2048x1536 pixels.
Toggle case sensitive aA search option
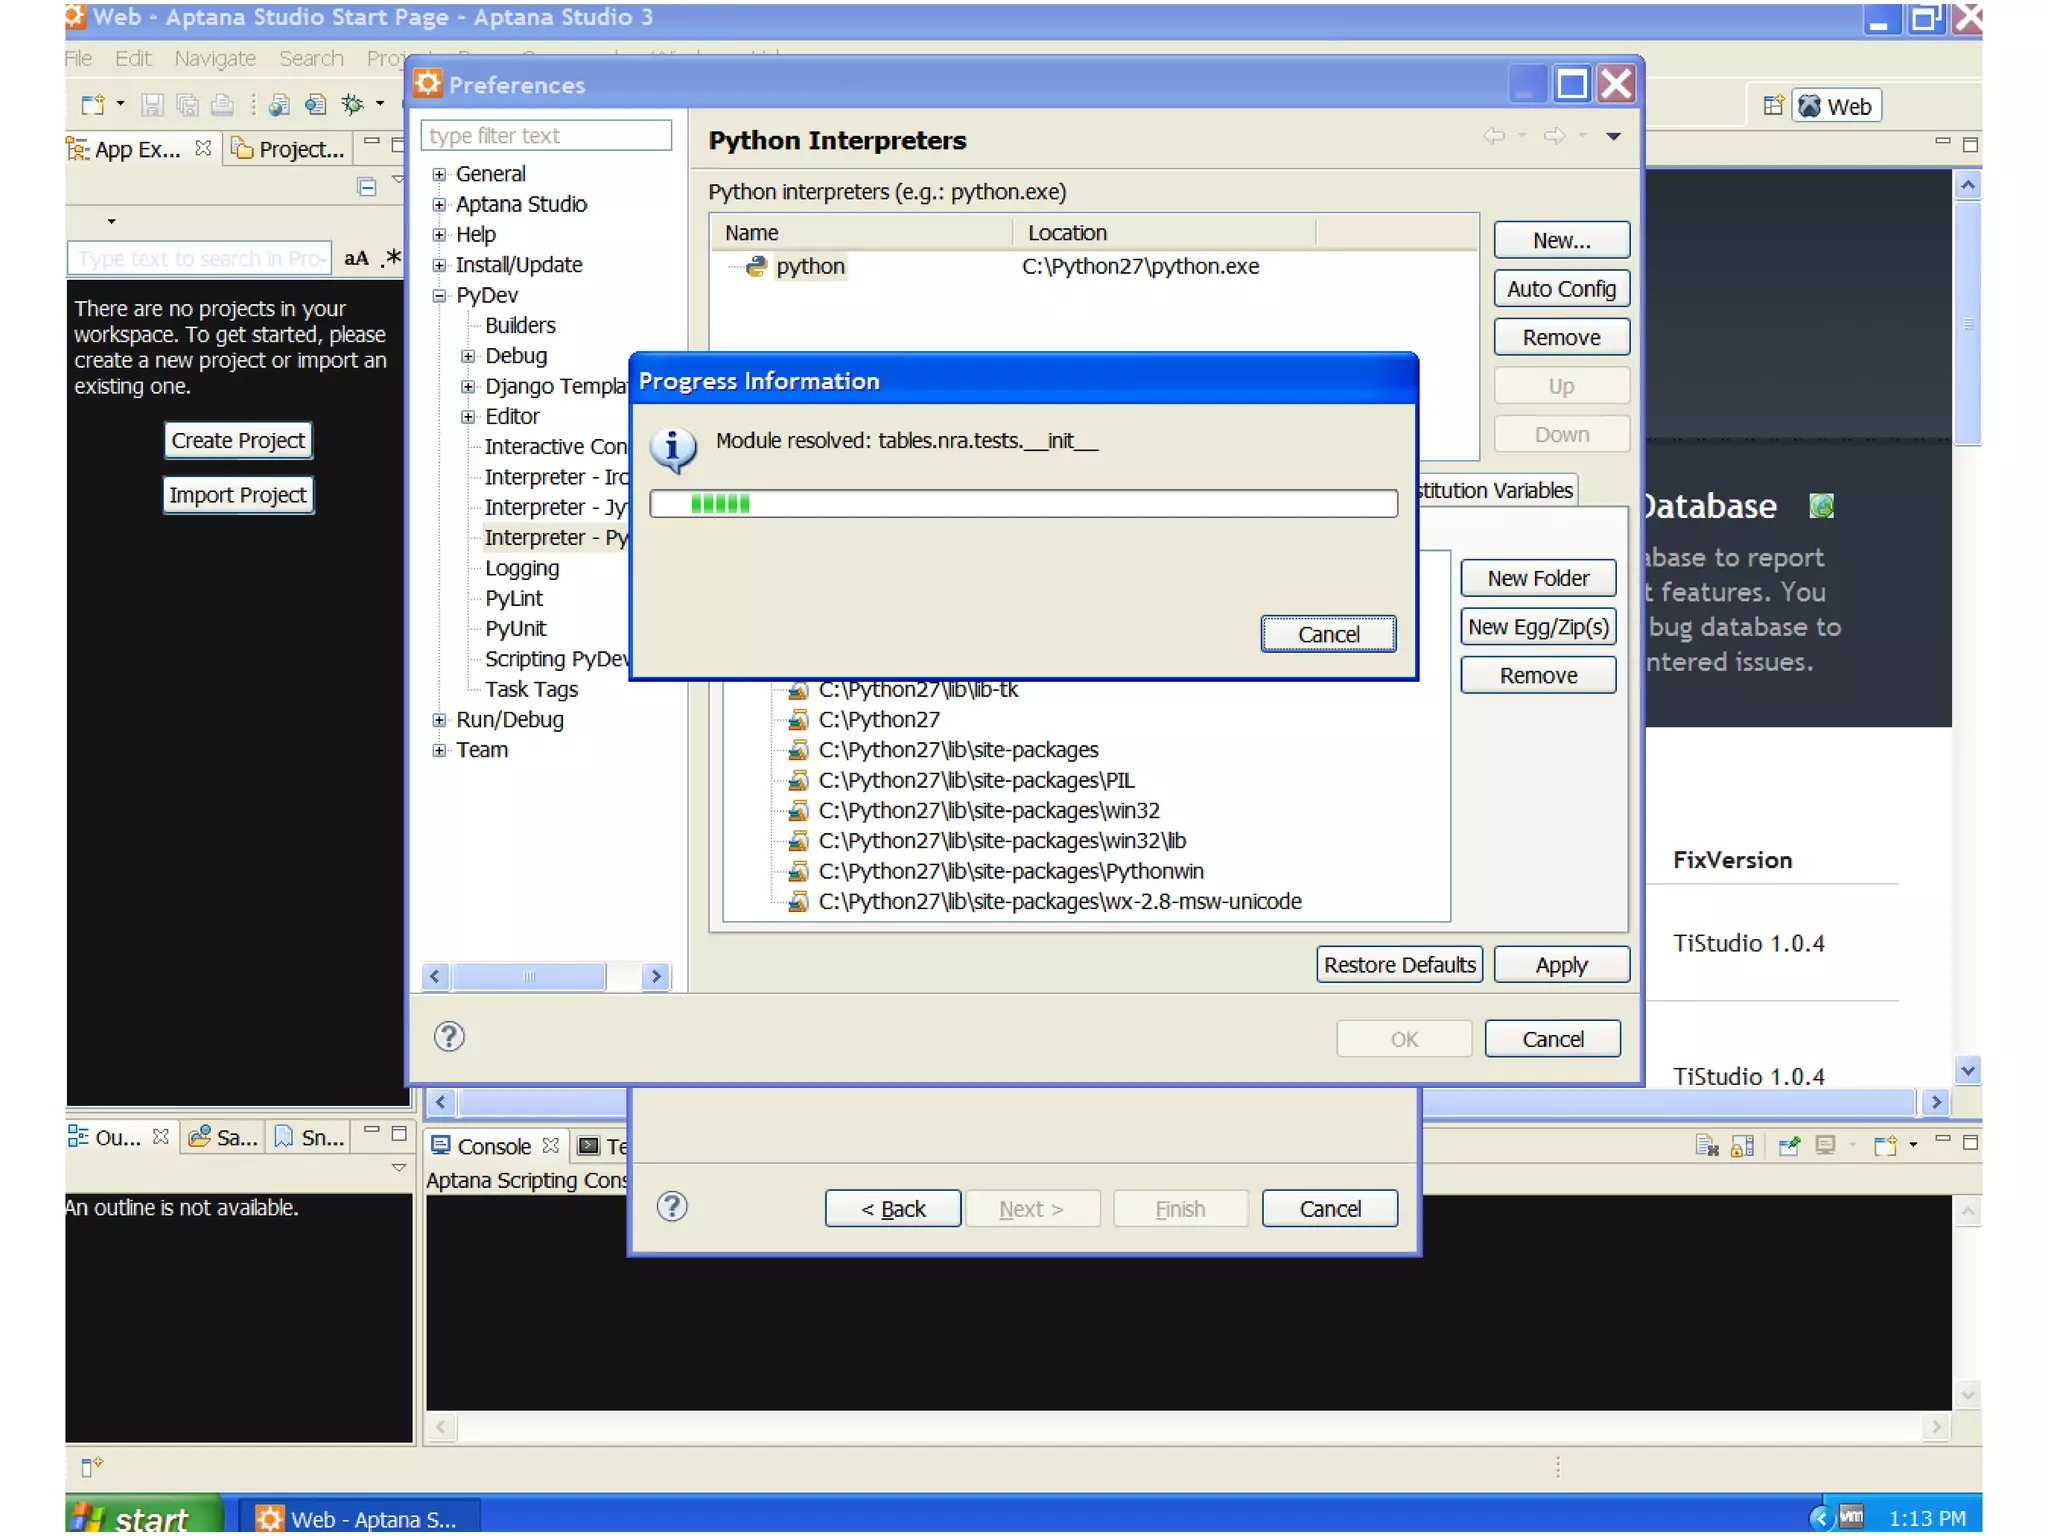(356, 258)
